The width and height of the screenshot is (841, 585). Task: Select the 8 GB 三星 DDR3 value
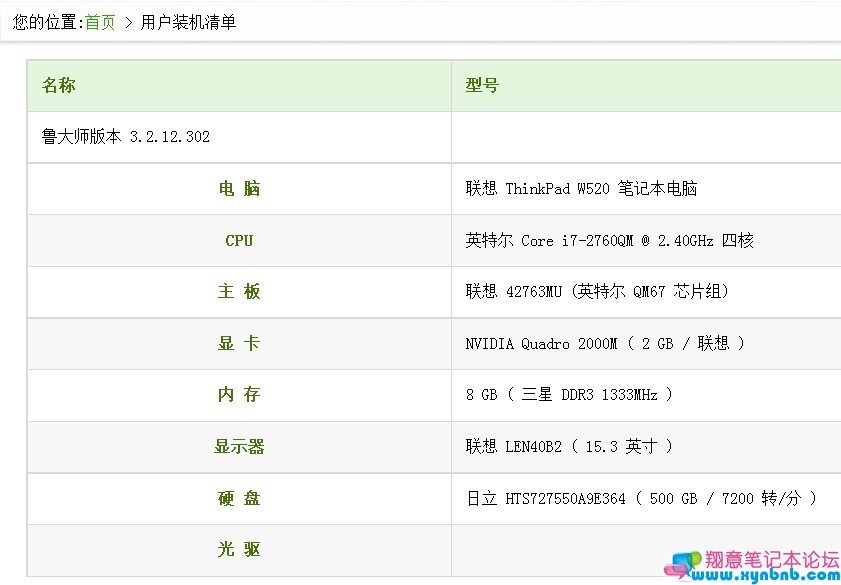(569, 395)
